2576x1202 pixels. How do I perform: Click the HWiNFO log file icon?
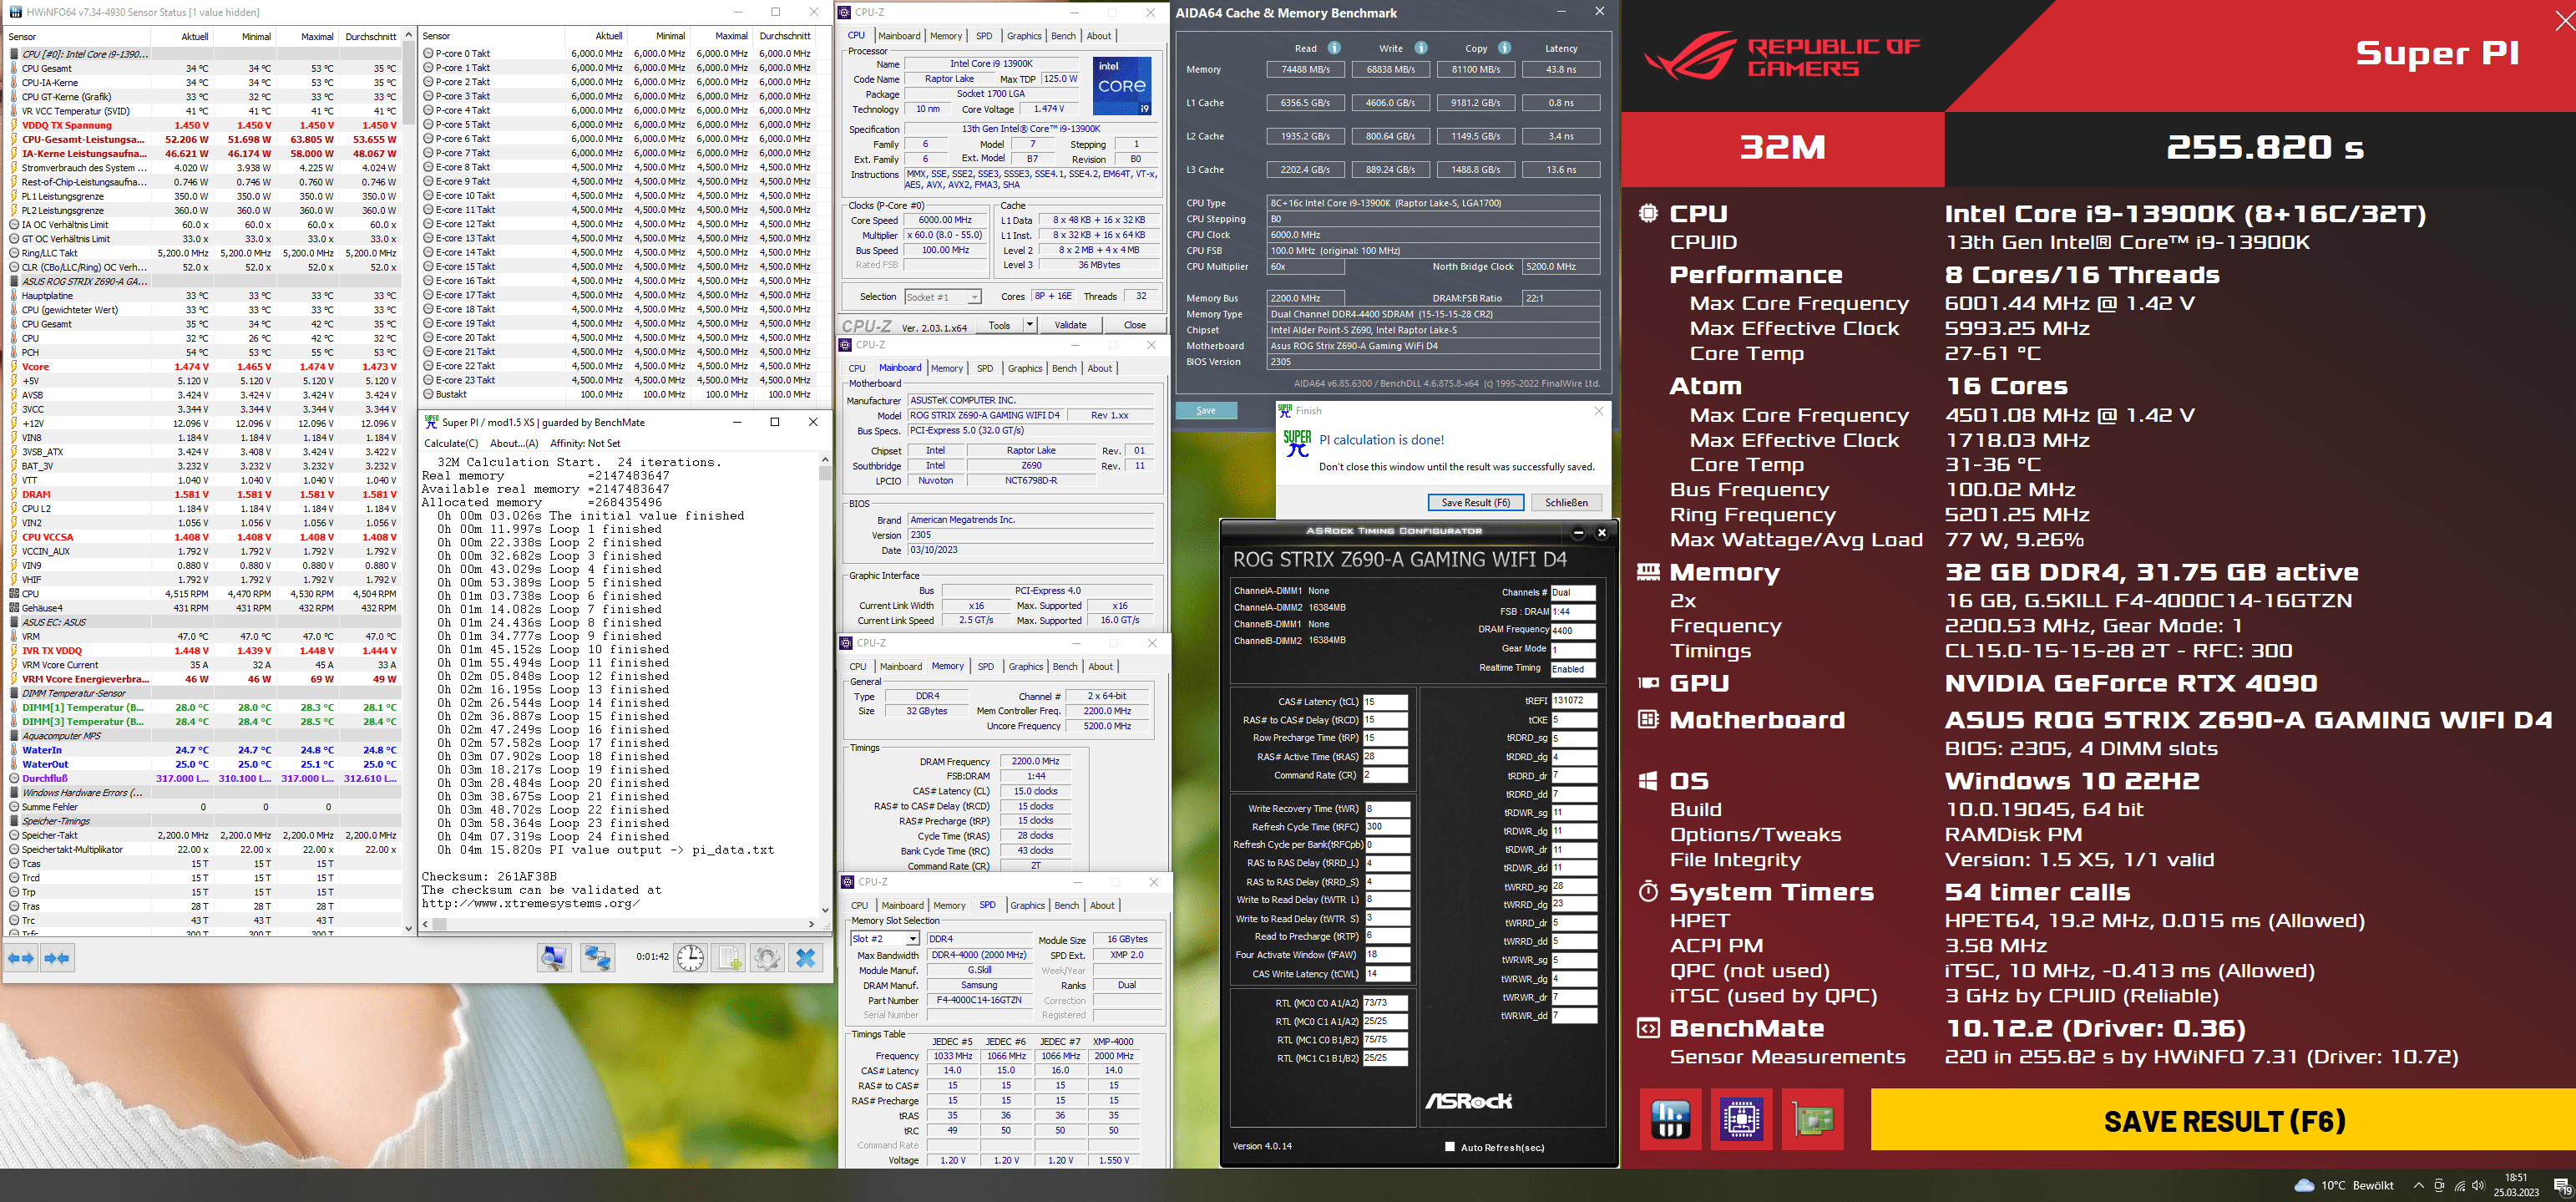tap(730, 958)
